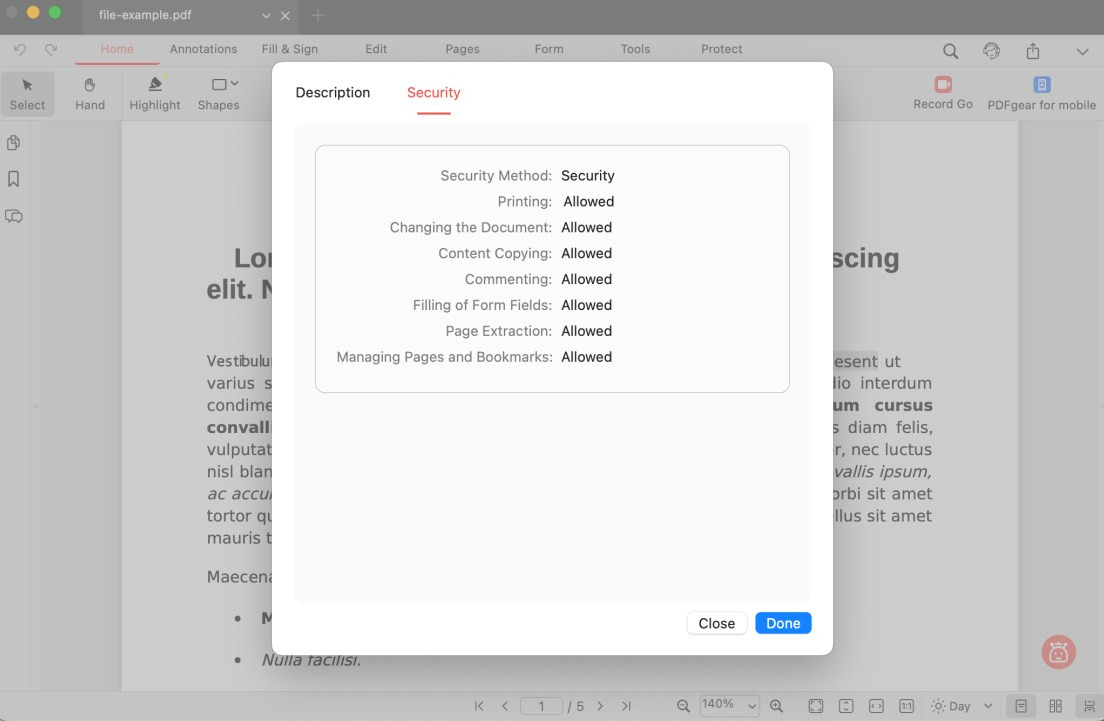Choose the Shapes tool
The width and height of the screenshot is (1104, 721).
click(x=218, y=94)
